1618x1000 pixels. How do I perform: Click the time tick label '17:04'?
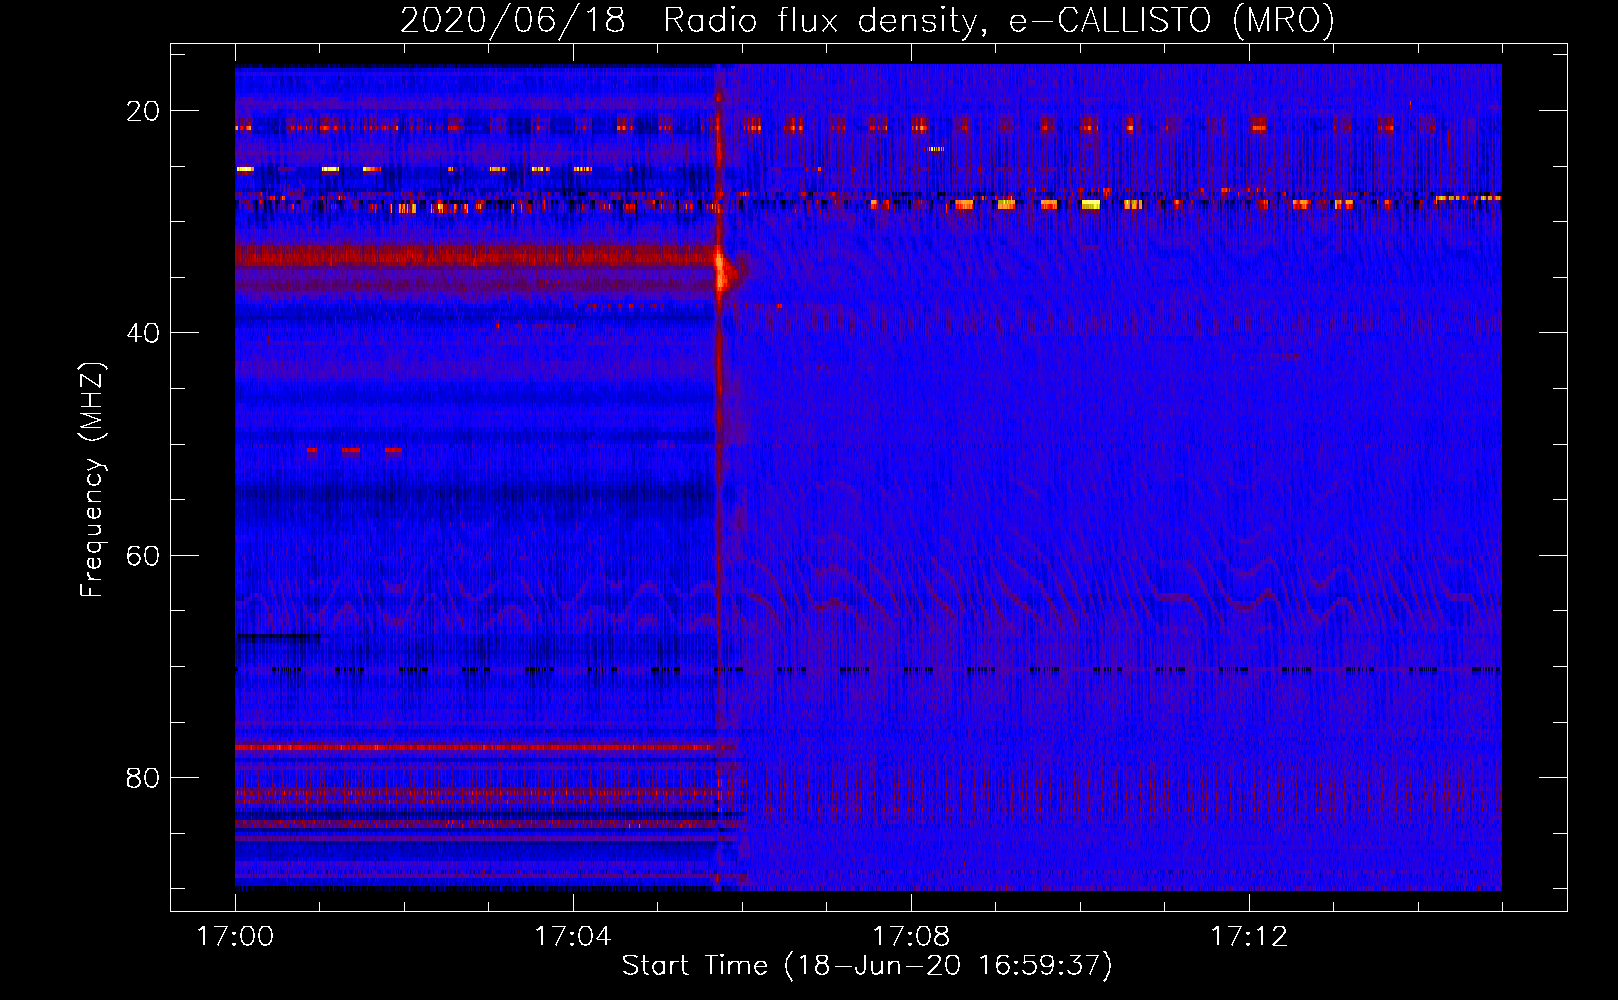(x=573, y=937)
